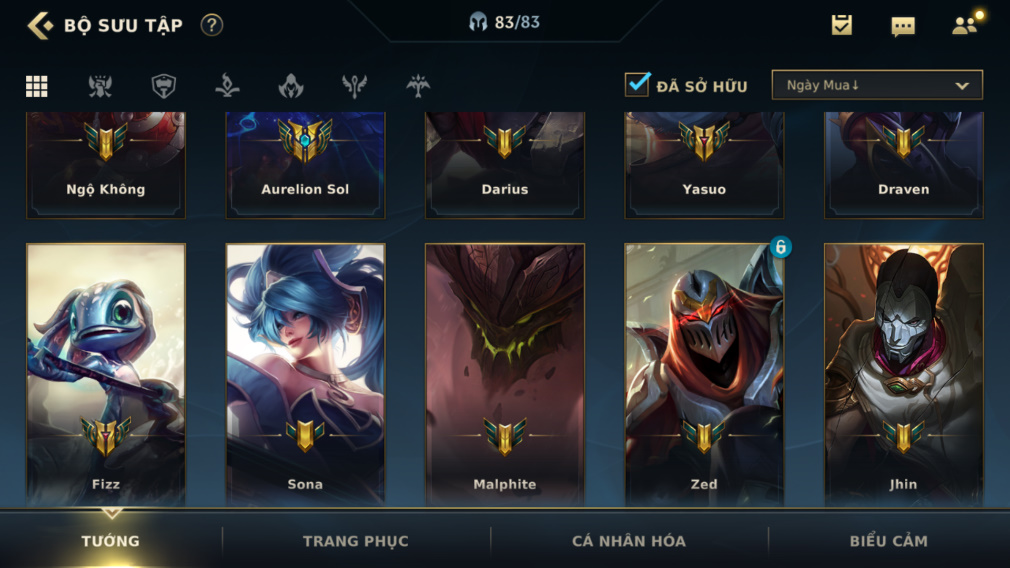Filter champions by the assassin role icon
Viewport: 1010px width, 568px height.
[x=291, y=86]
